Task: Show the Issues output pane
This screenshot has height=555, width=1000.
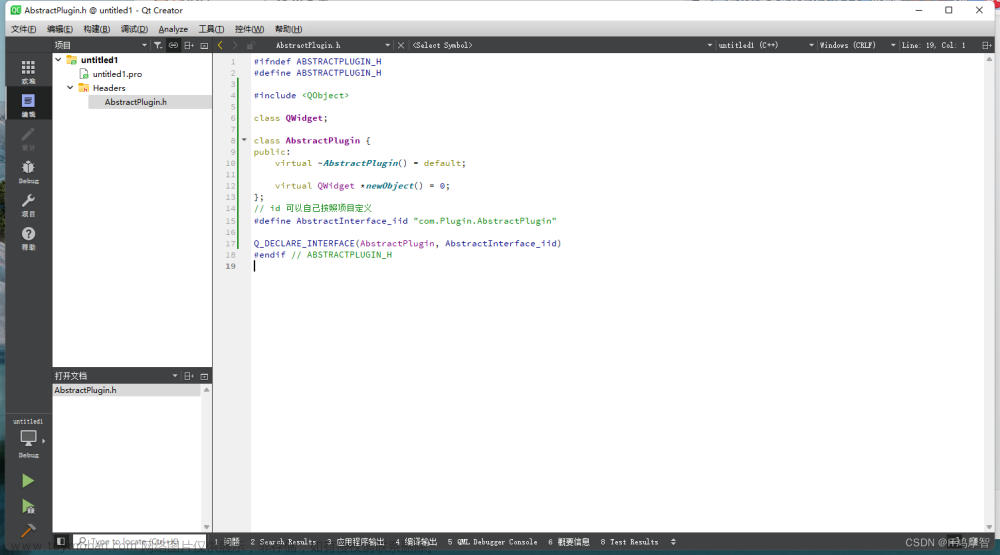Action: pyautogui.click(x=227, y=542)
